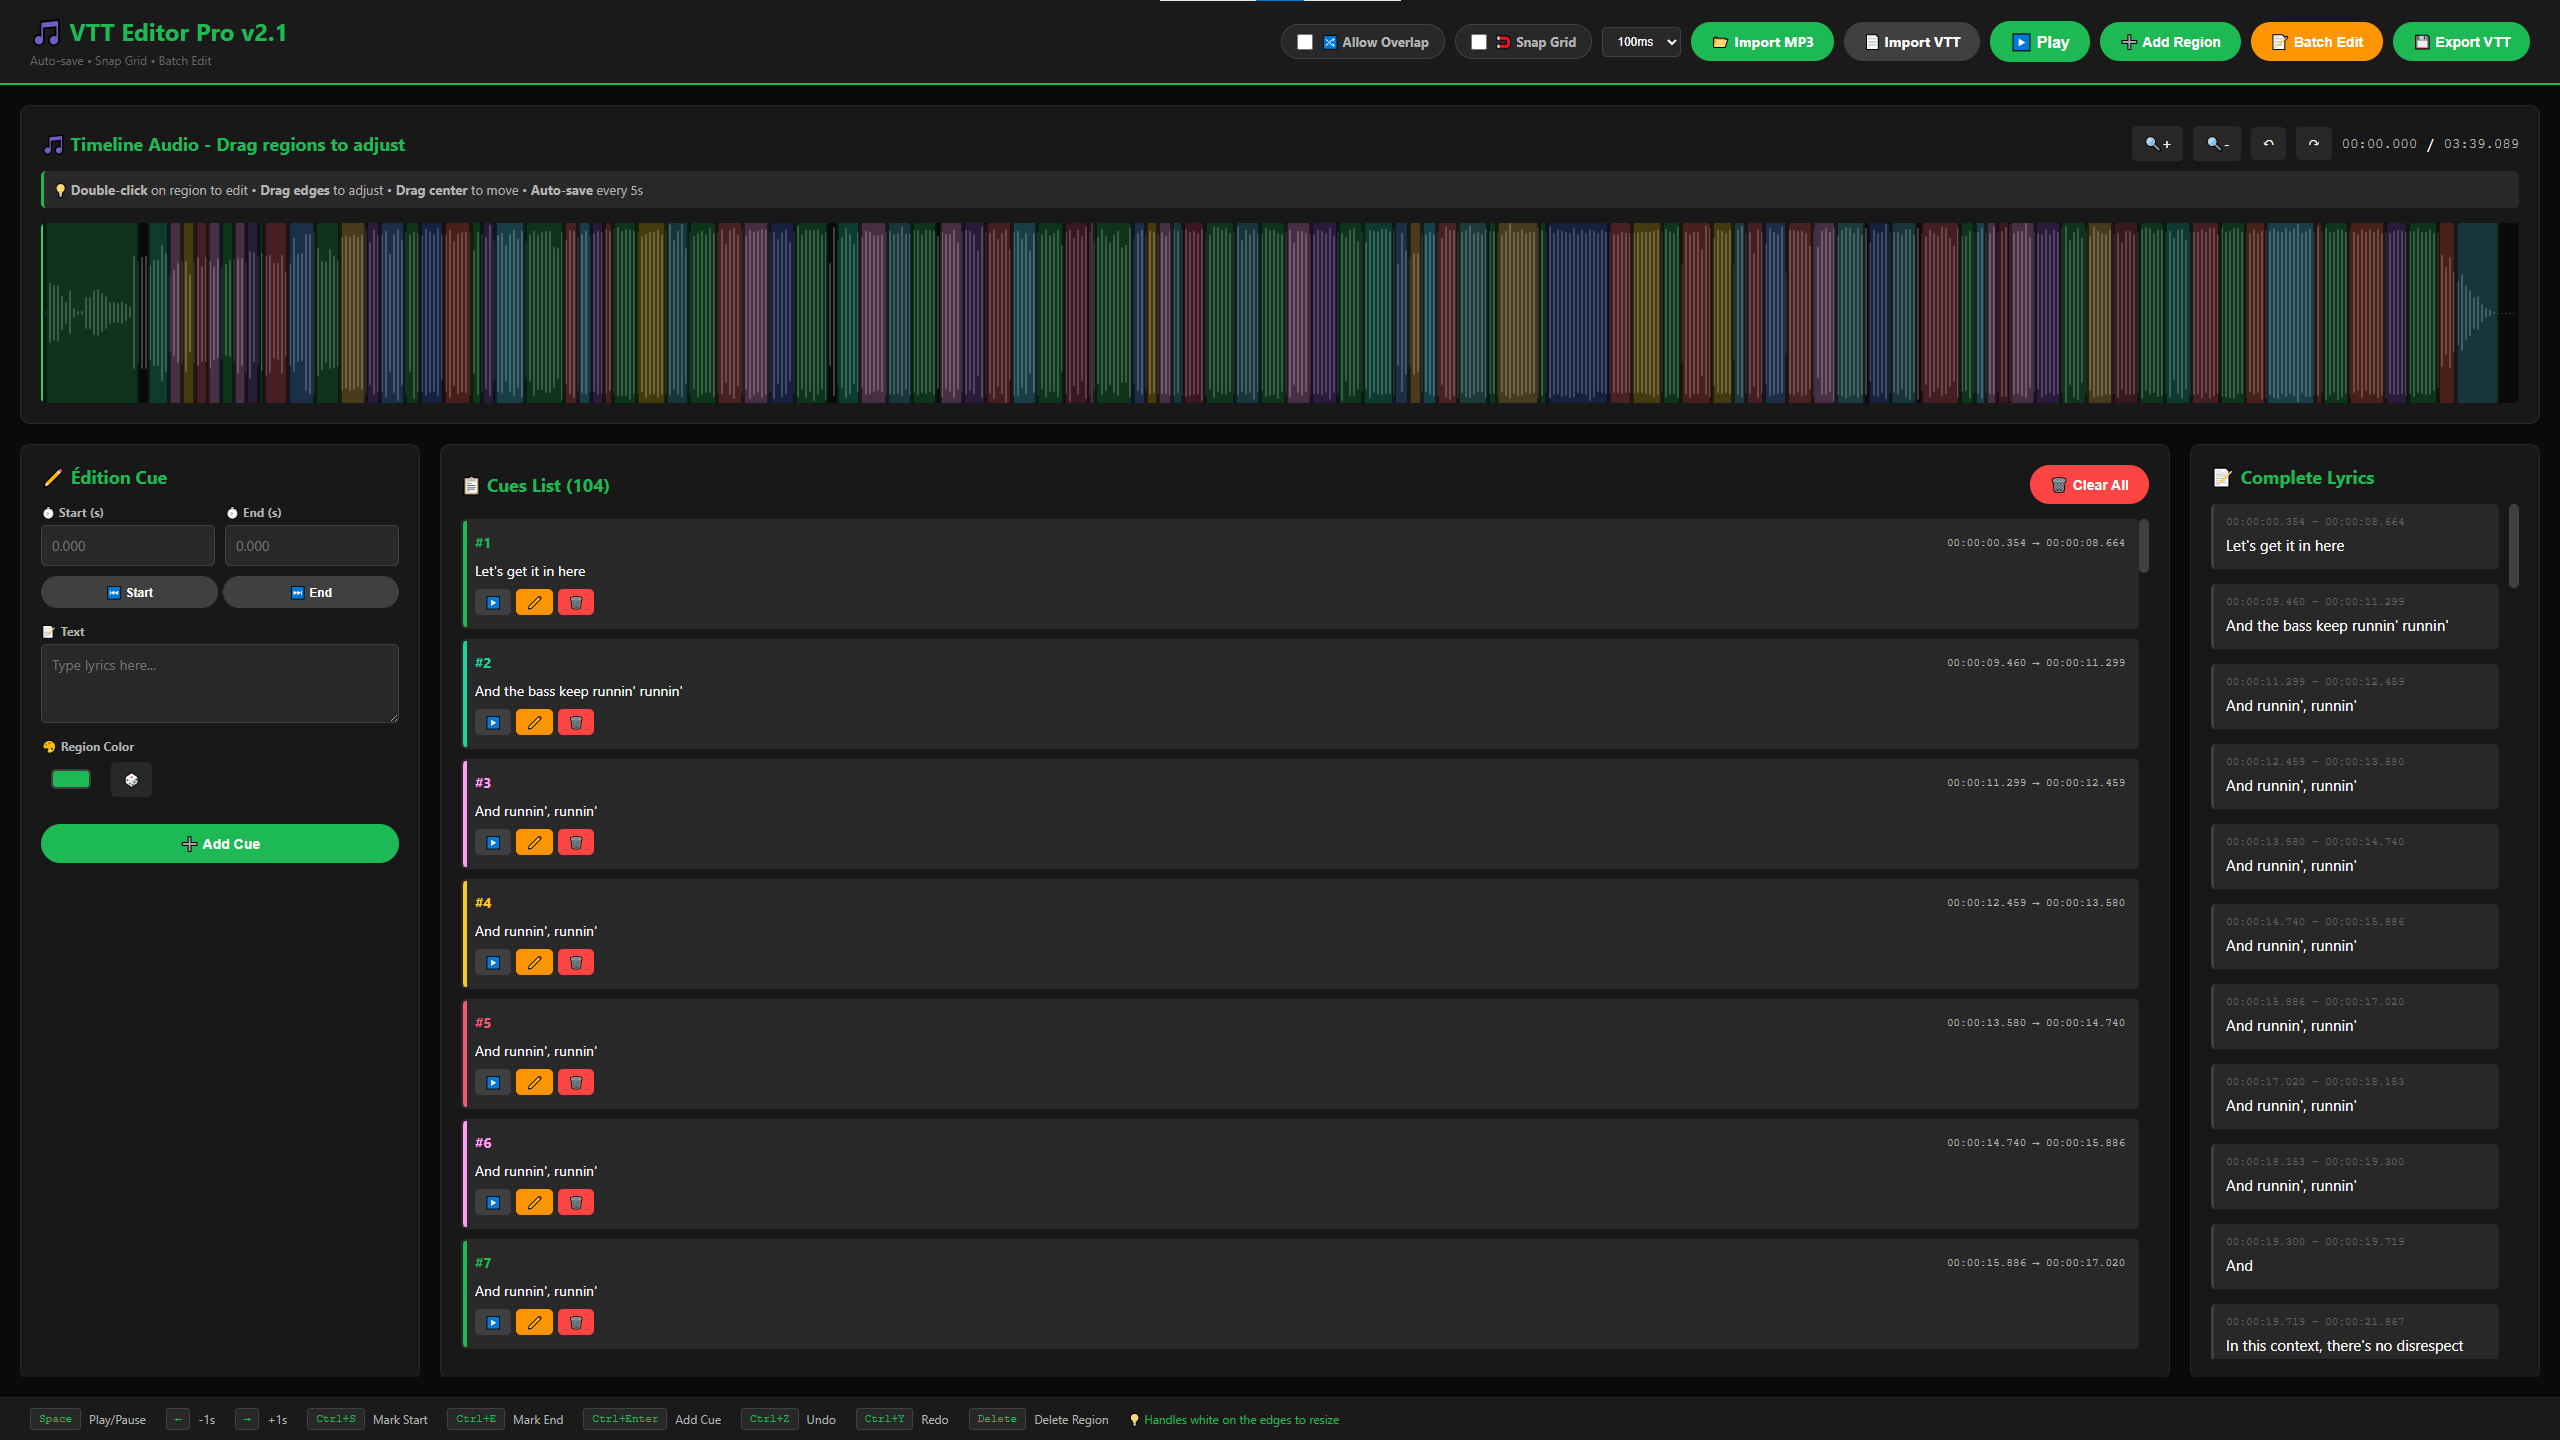Edit cue #6 using the pencil icon
The width and height of the screenshot is (2560, 1440).
click(534, 1202)
